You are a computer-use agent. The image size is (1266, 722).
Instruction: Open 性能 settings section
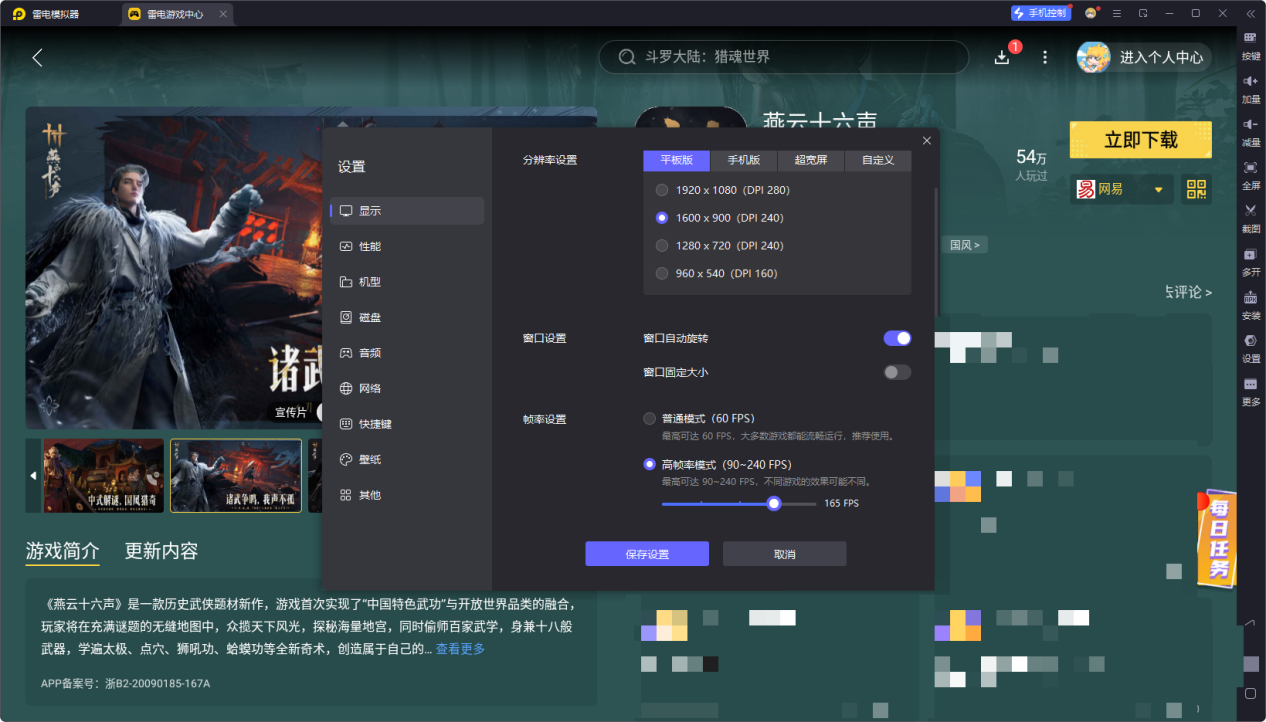407,246
